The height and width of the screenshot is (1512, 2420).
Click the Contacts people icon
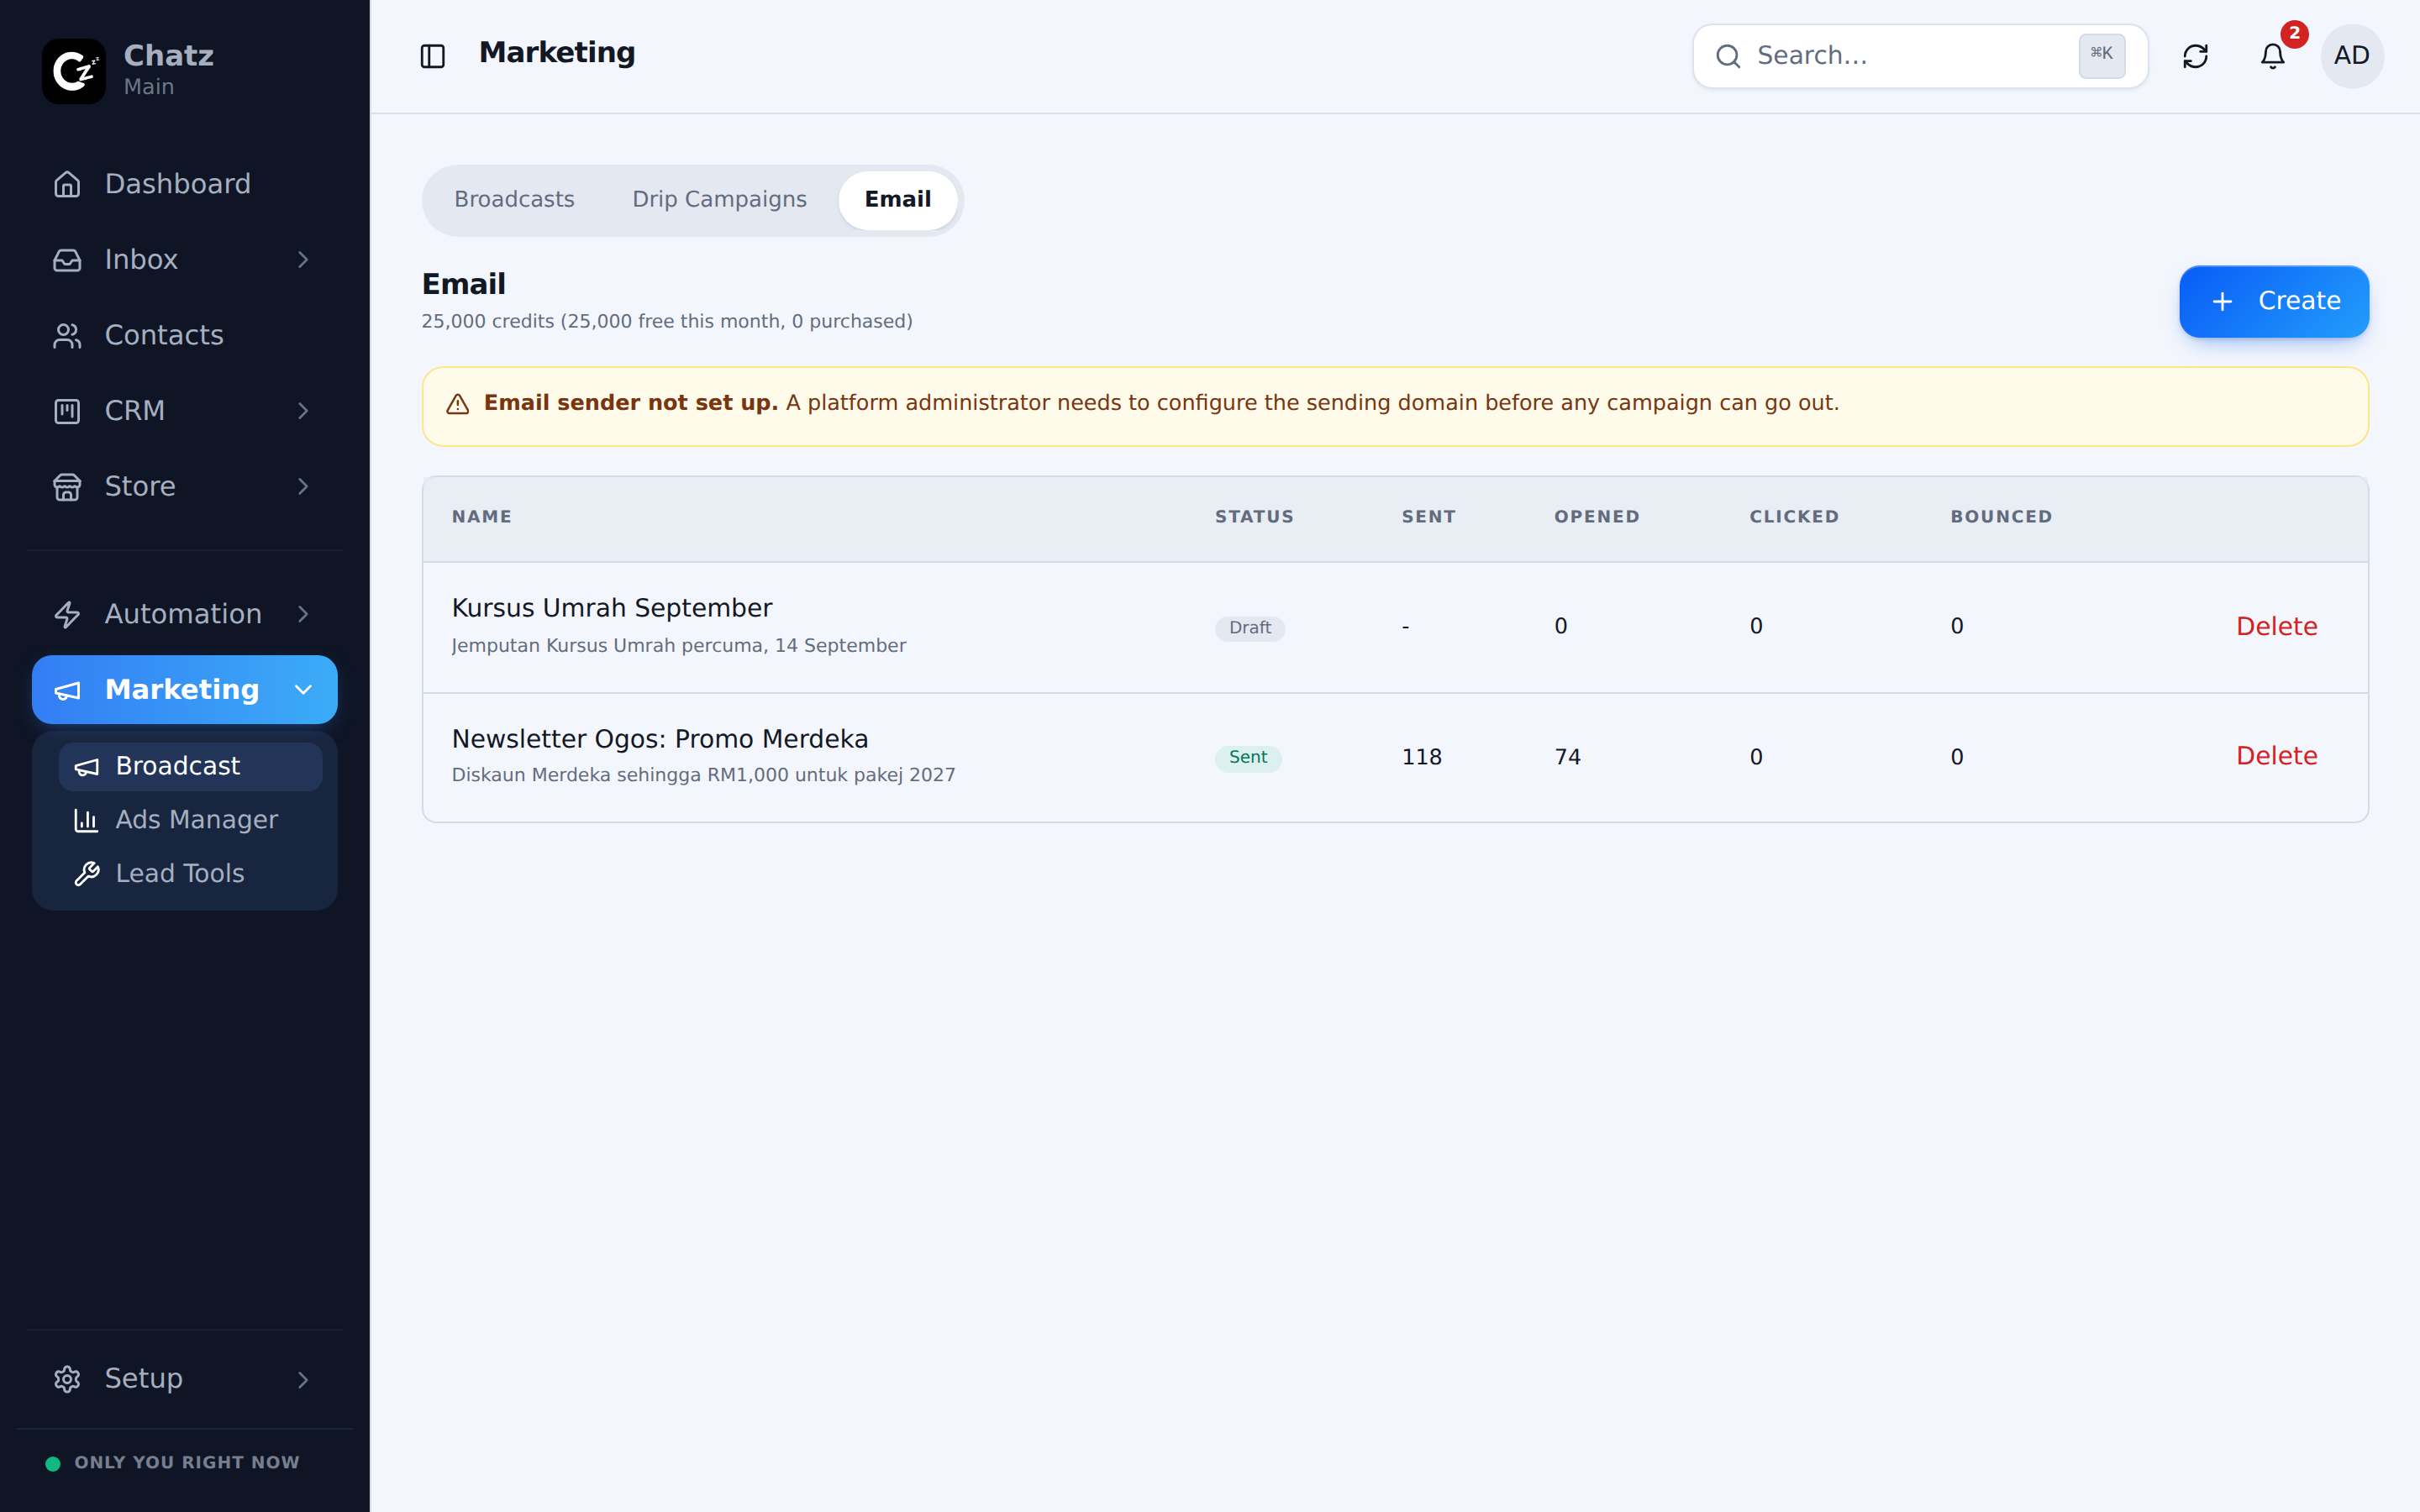coord(67,335)
